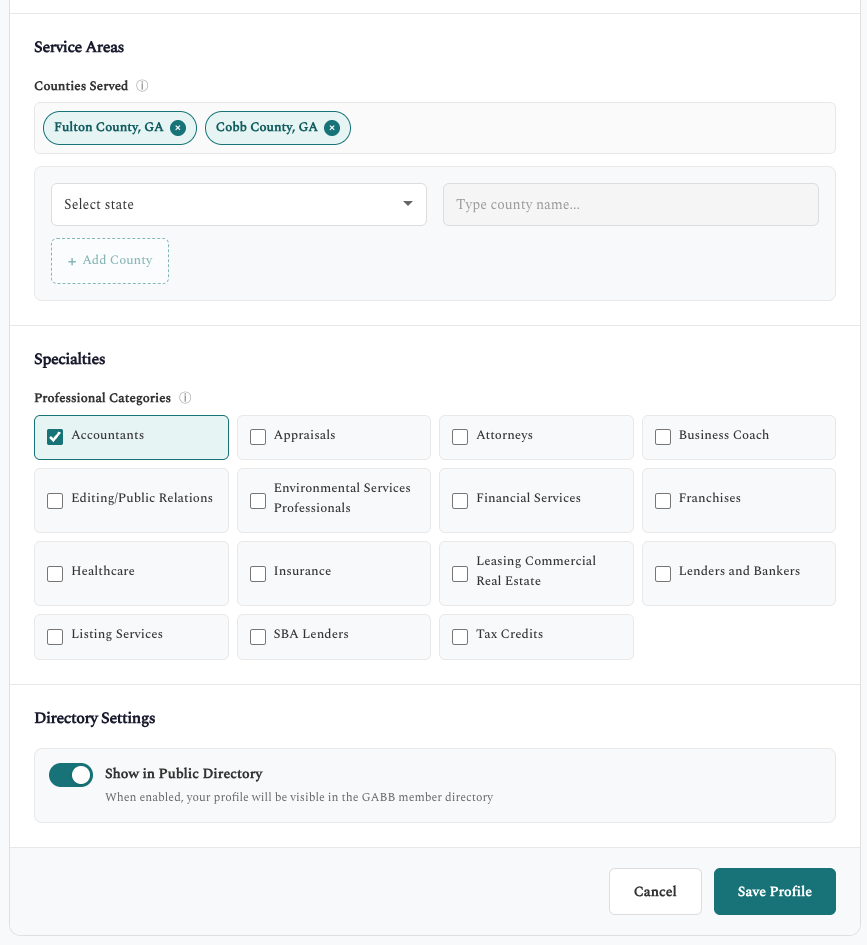Check the Tax Credits category
The width and height of the screenshot is (867, 945).
pyautogui.click(x=460, y=636)
